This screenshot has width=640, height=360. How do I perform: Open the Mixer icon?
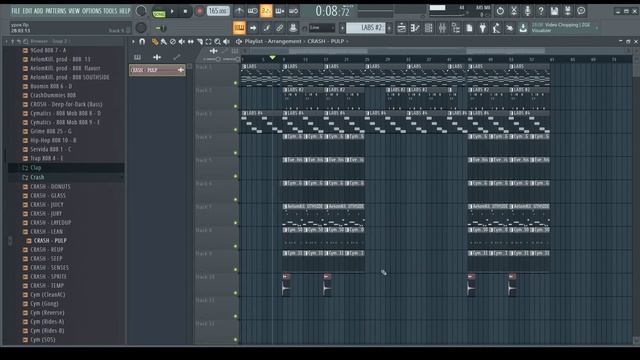point(442,28)
